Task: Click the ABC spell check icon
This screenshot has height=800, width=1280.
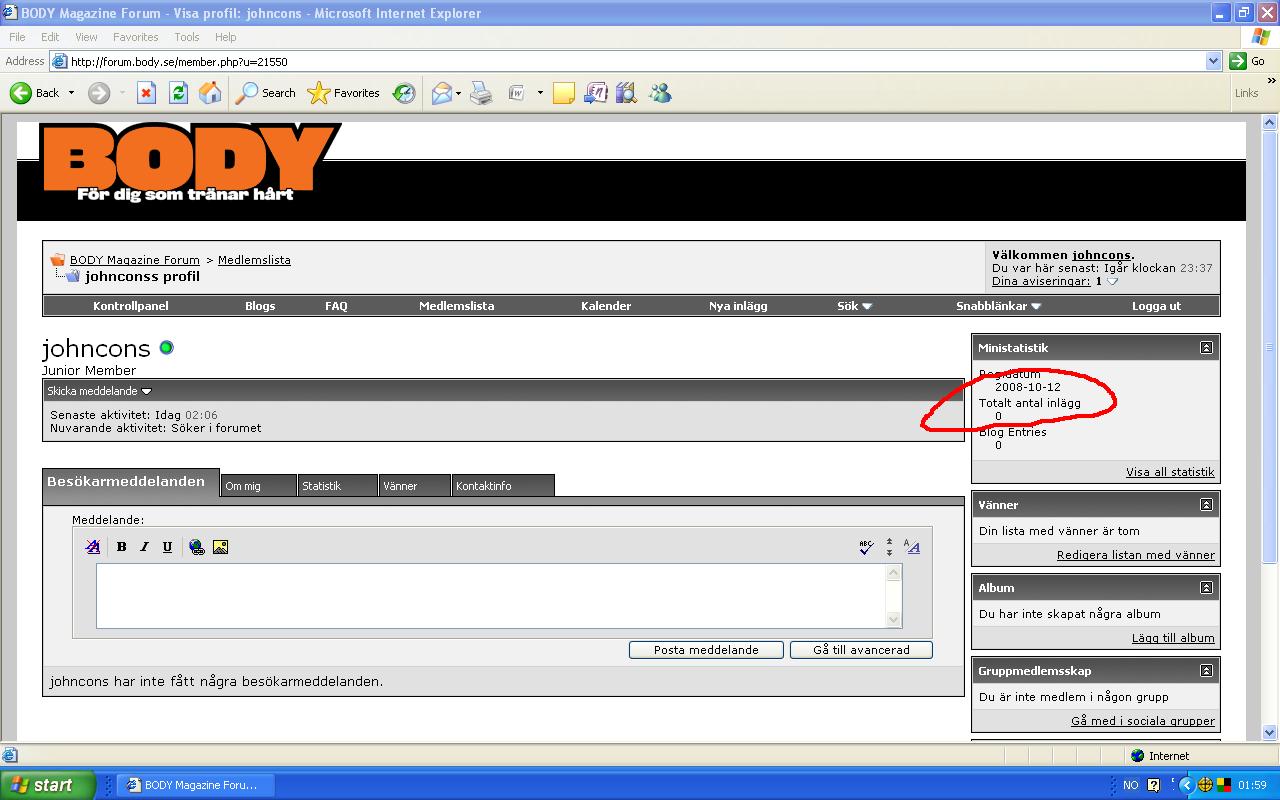Action: tap(866, 547)
